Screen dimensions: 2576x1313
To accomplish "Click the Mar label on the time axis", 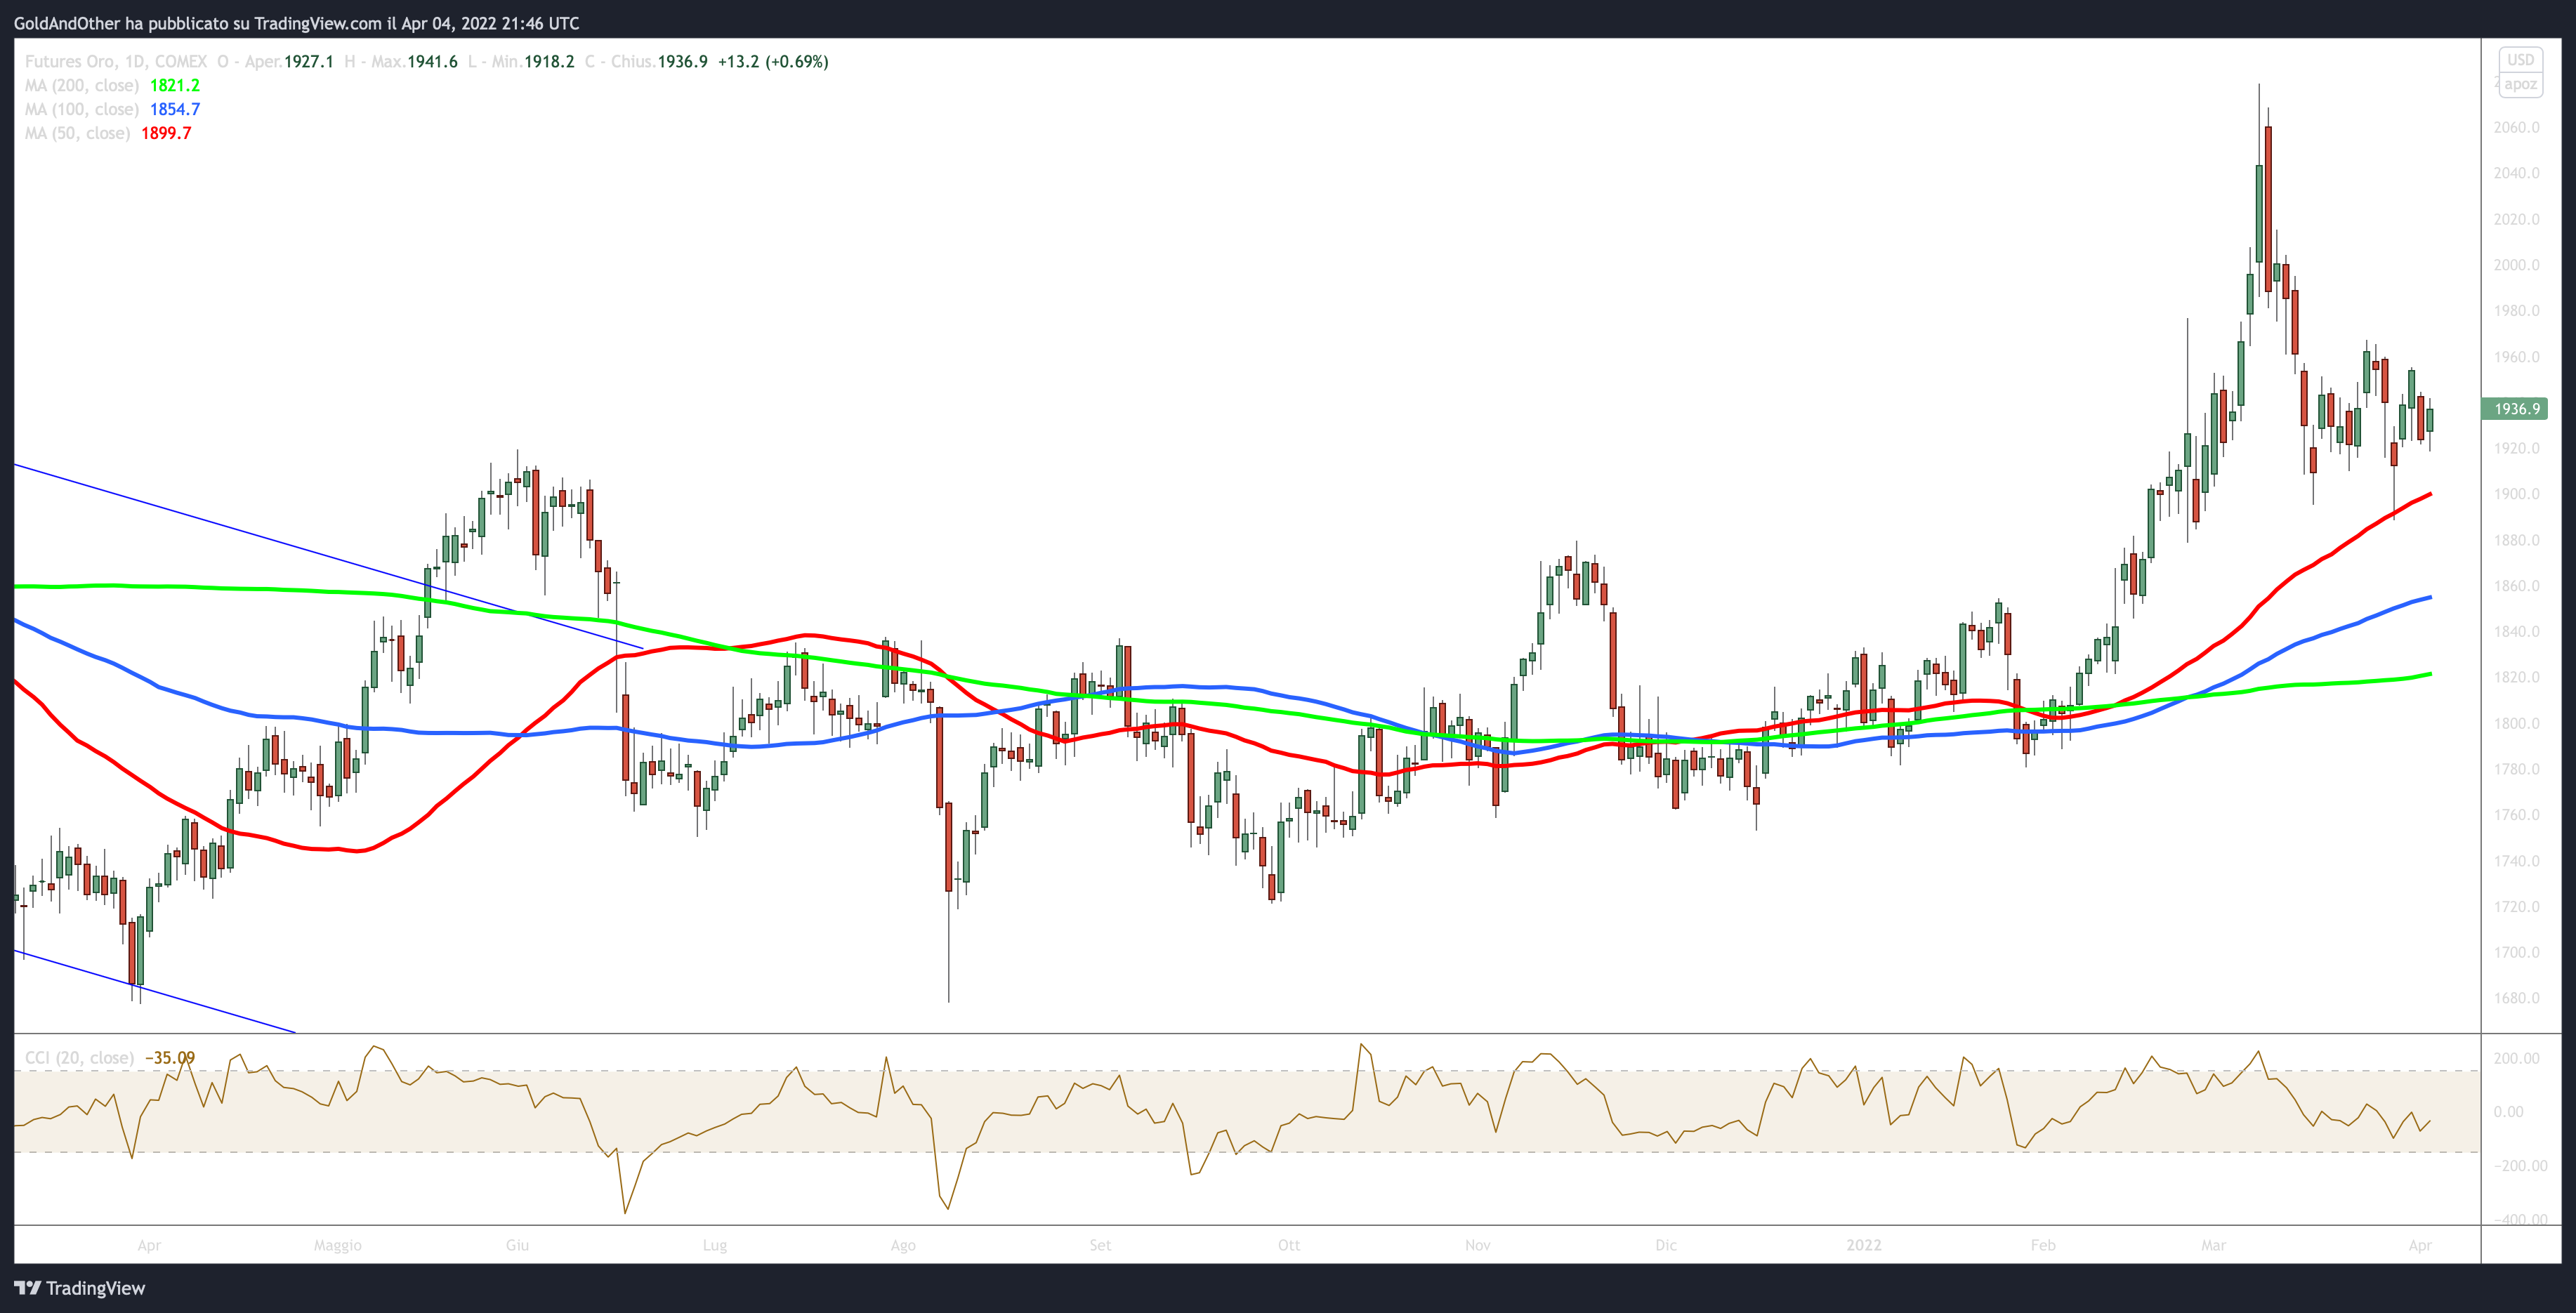I will pos(2214,1245).
